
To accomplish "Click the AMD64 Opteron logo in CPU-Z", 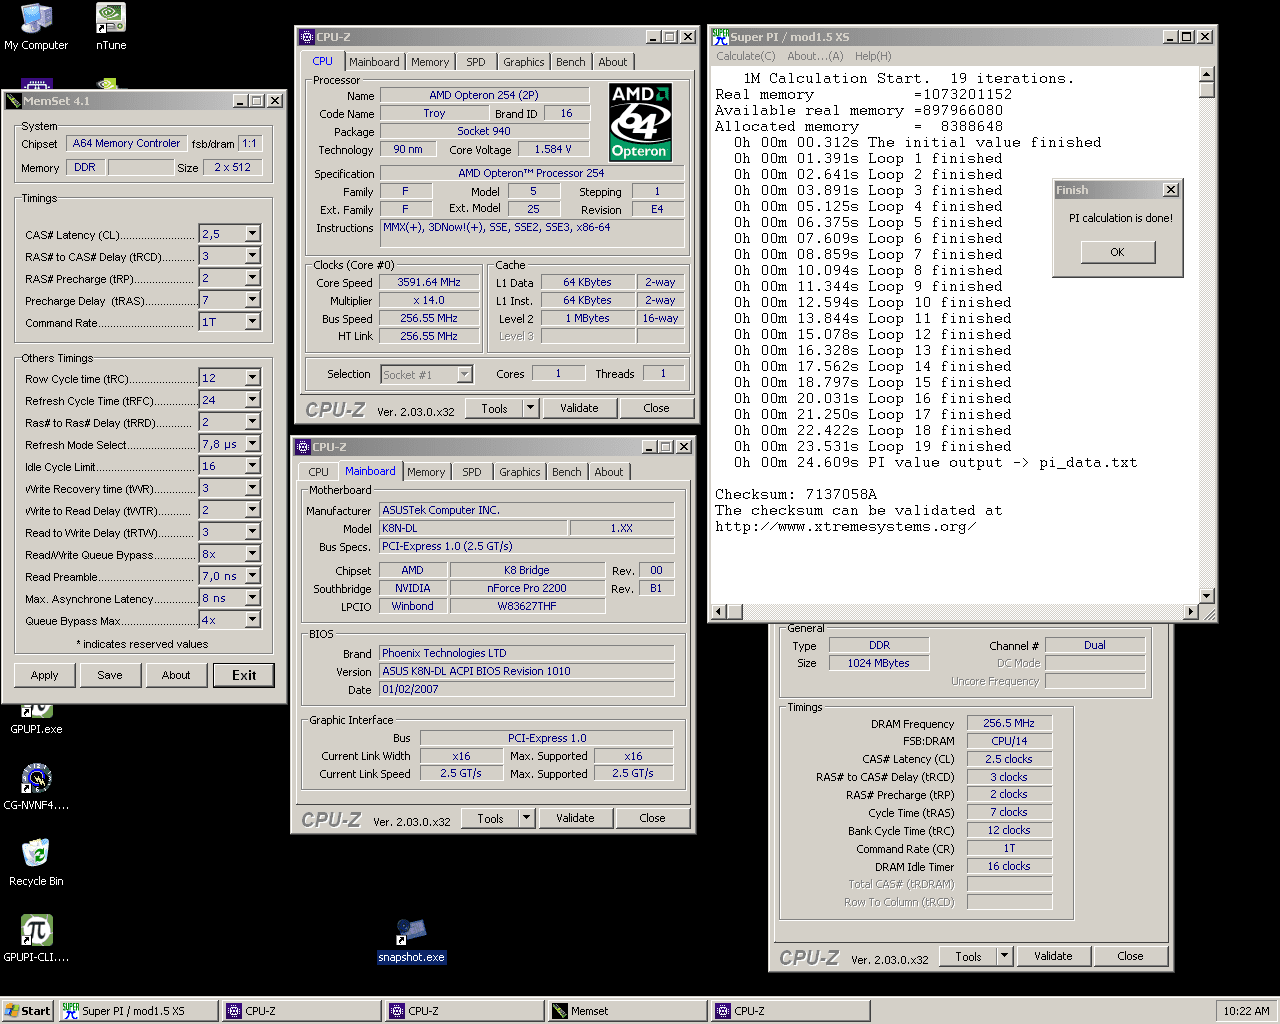I will (x=640, y=122).
